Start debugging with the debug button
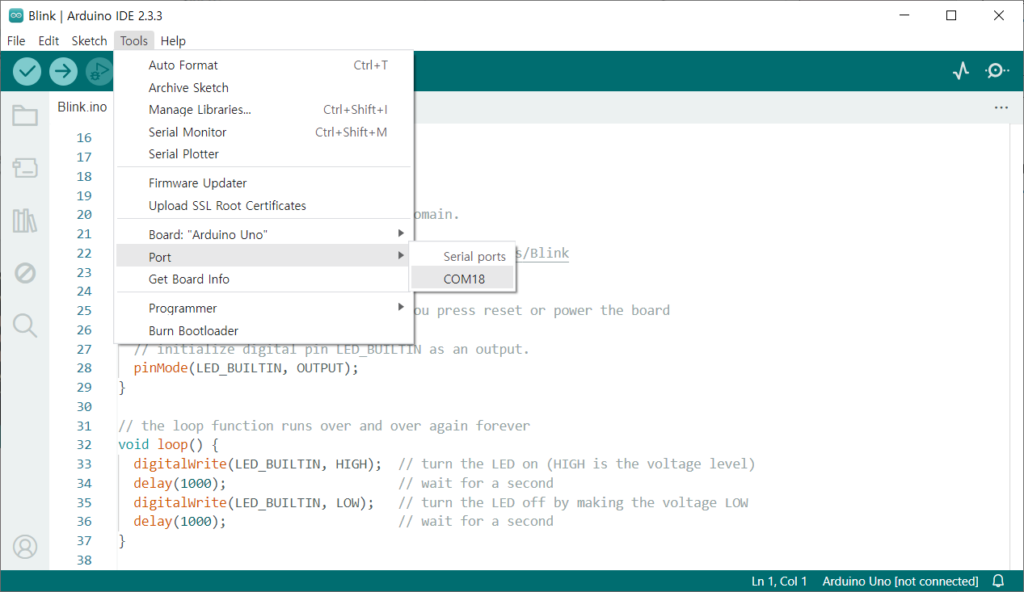The image size is (1024, 592). coord(99,71)
